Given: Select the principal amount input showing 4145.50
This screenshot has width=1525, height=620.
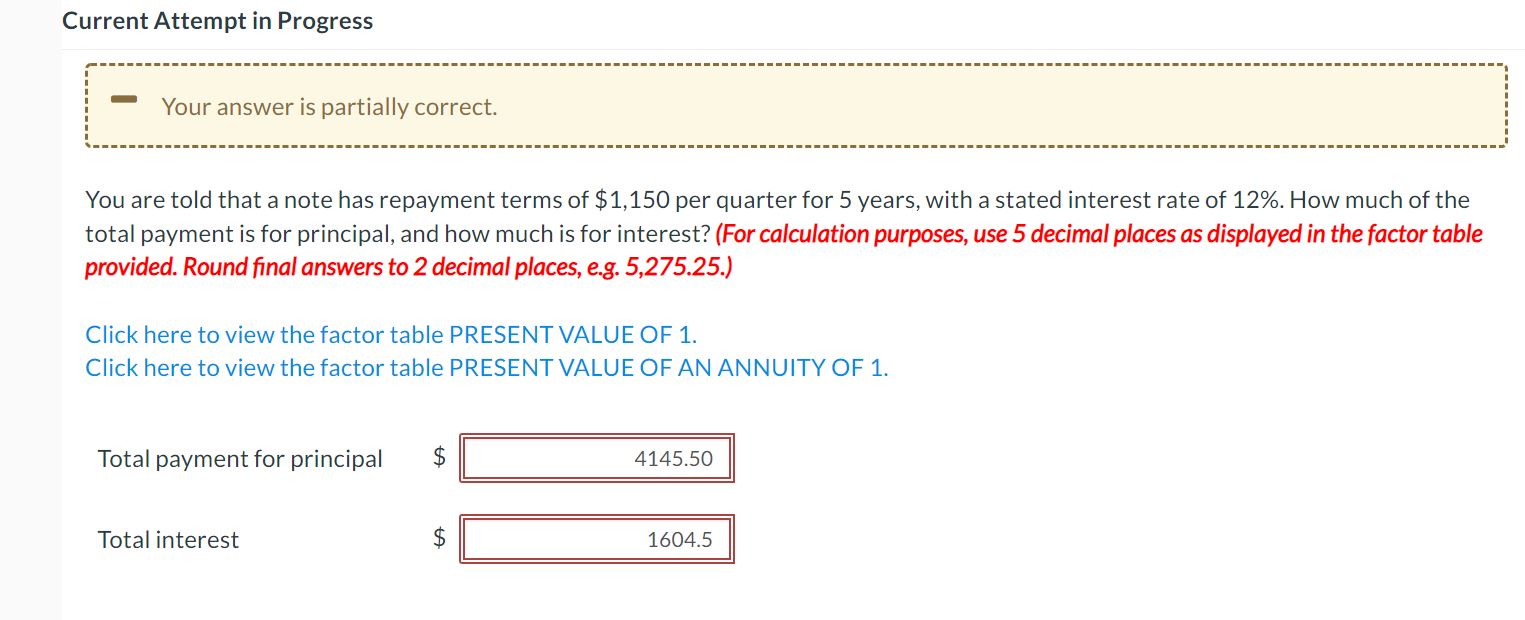Looking at the screenshot, I should click(x=596, y=458).
